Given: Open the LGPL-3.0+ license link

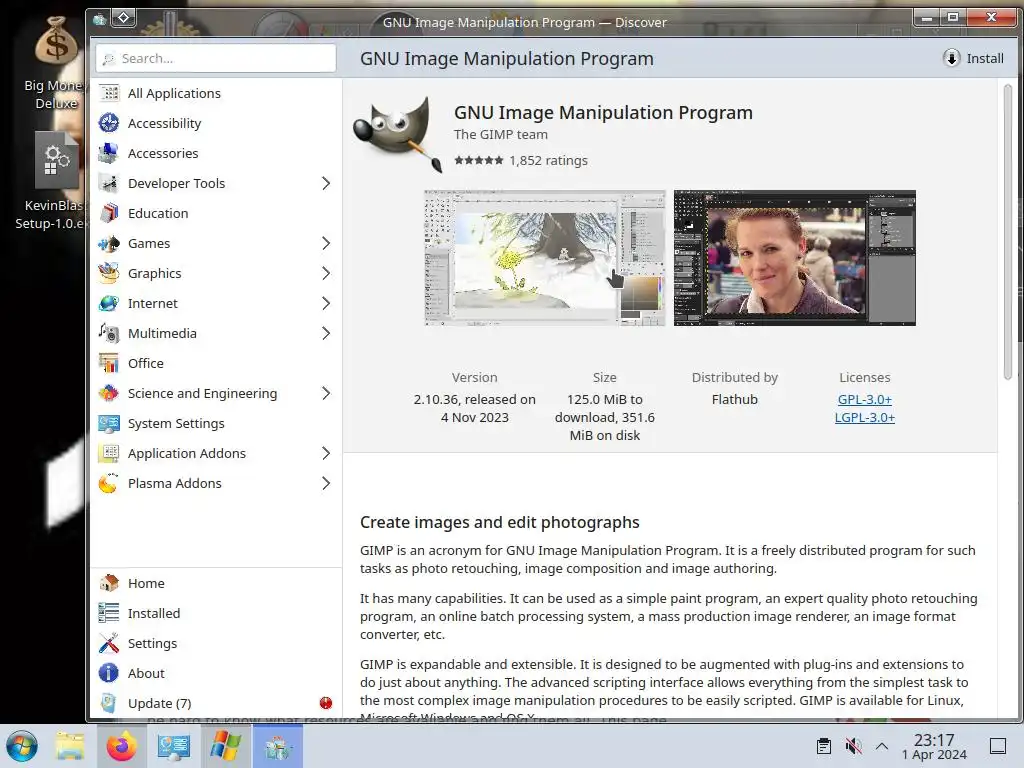Looking at the screenshot, I should 865,417.
